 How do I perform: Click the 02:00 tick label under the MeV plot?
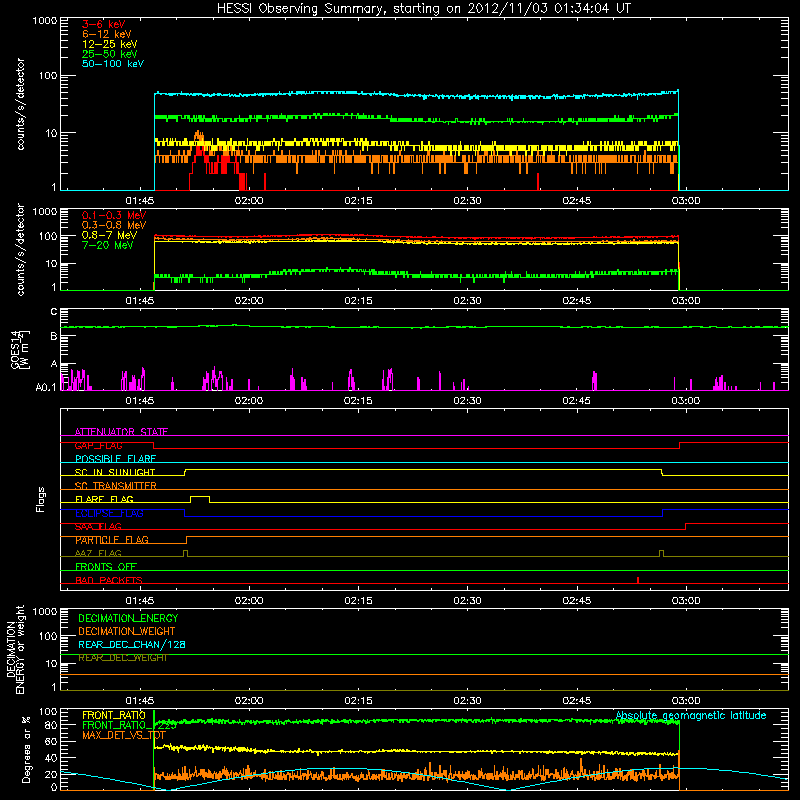(x=249, y=301)
